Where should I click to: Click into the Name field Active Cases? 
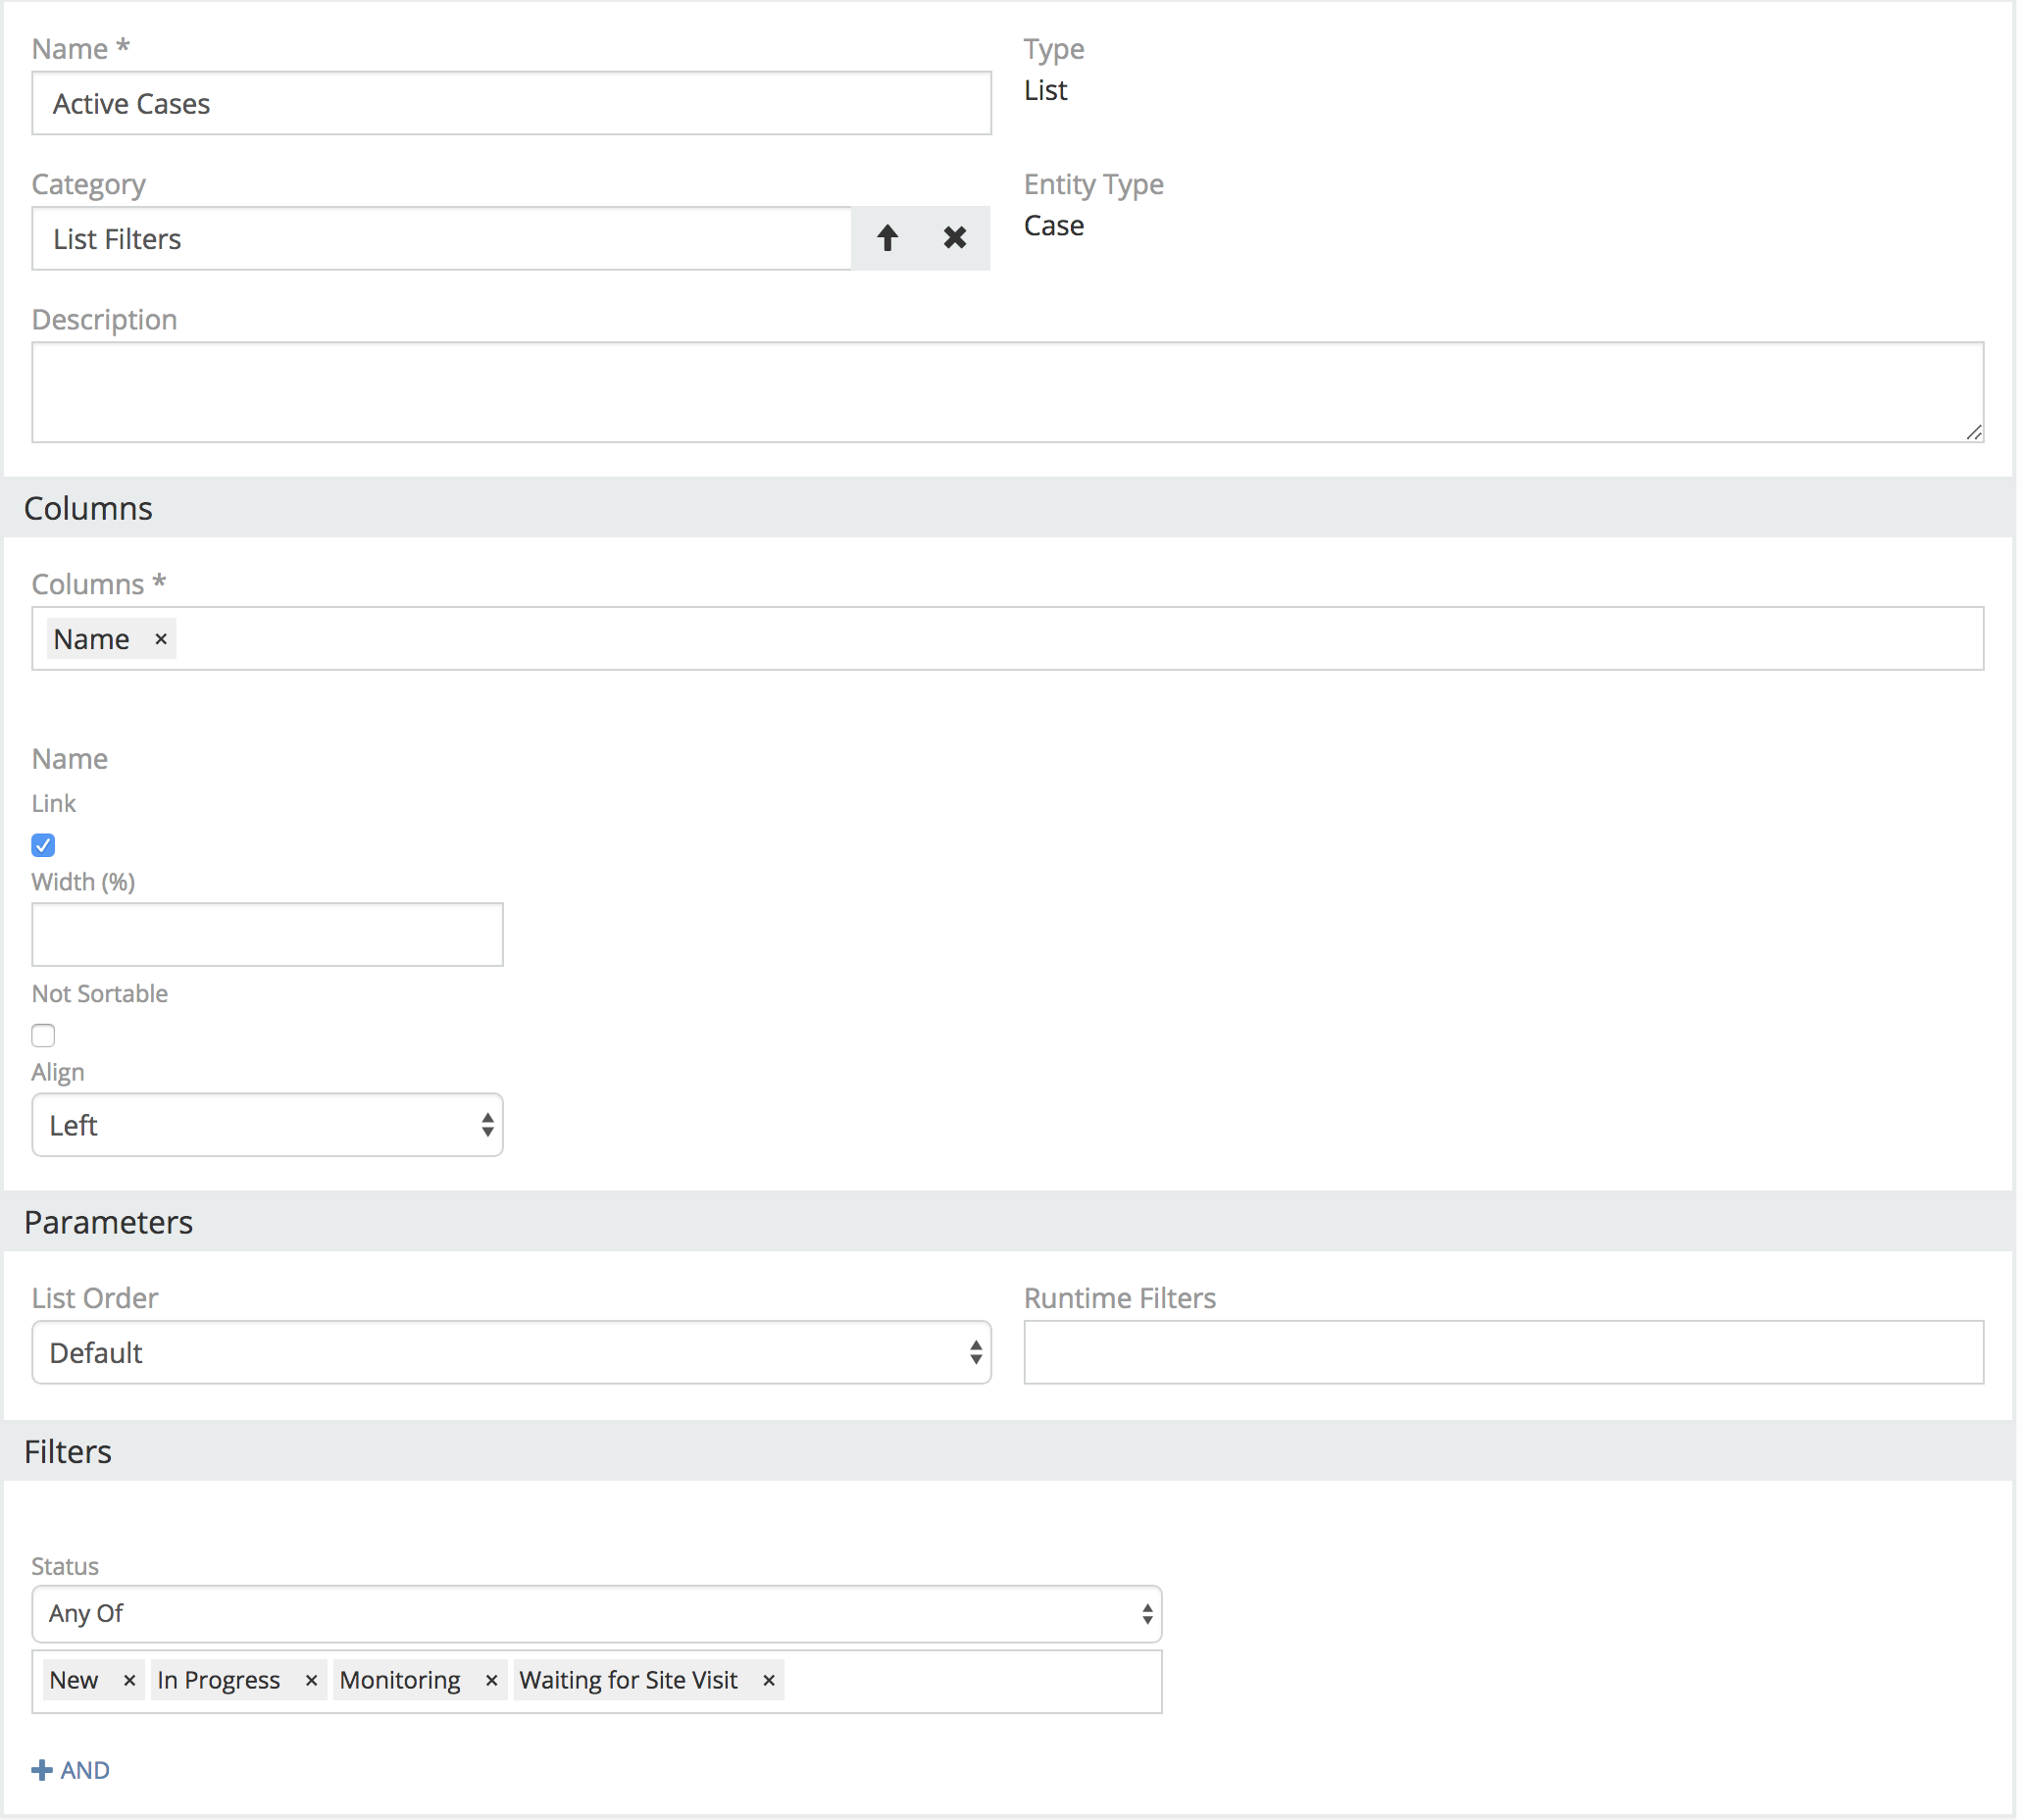pyautogui.click(x=511, y=104)
